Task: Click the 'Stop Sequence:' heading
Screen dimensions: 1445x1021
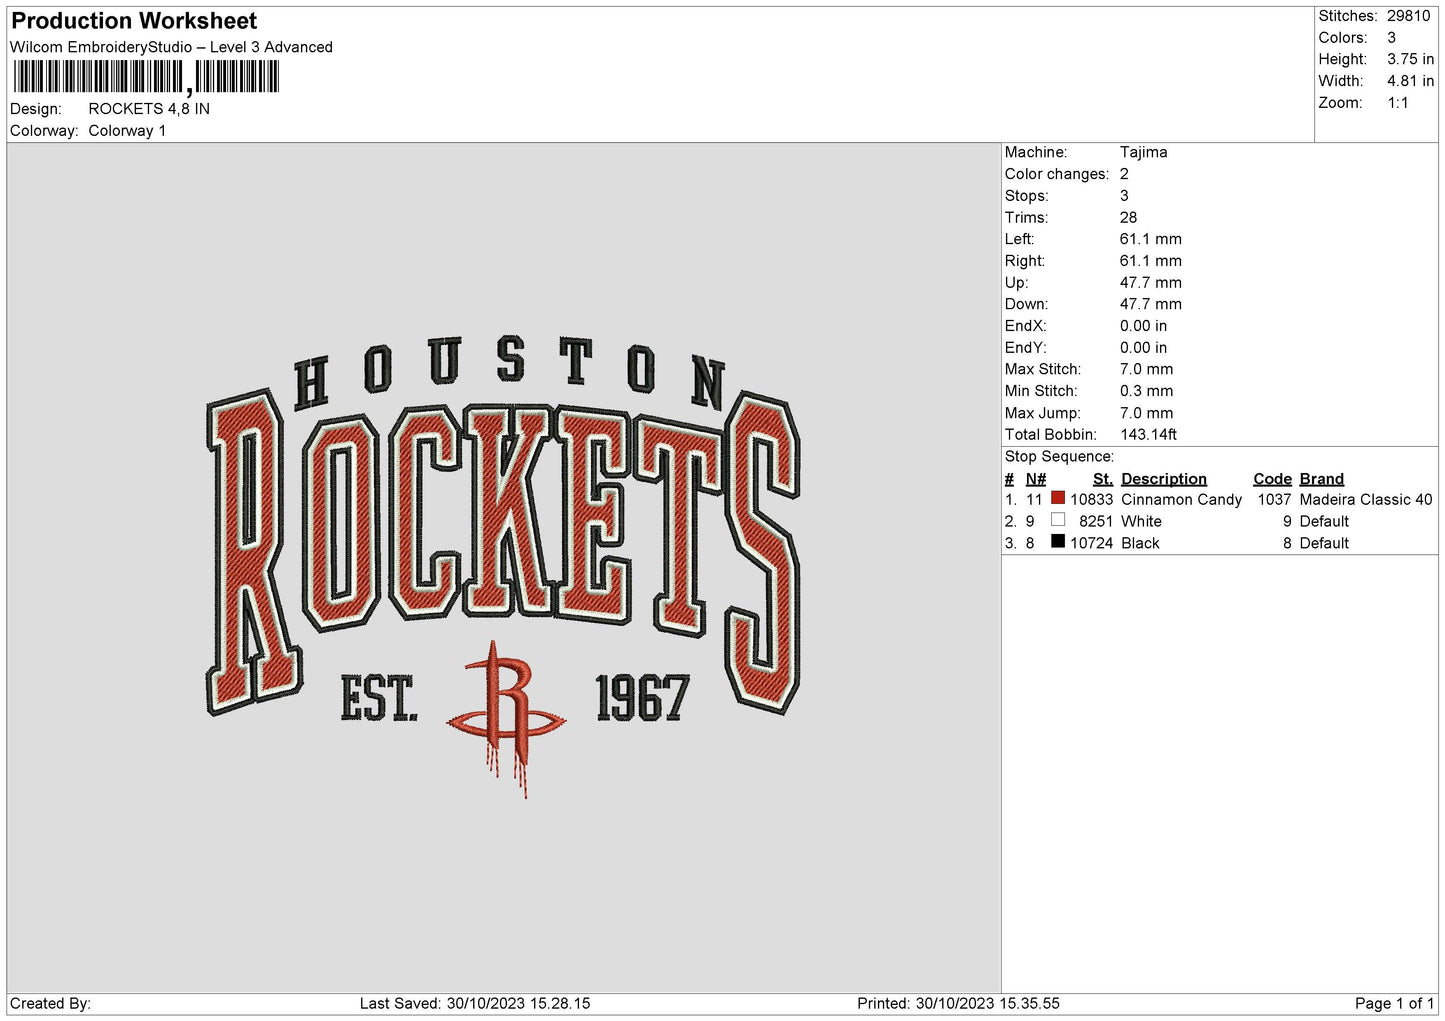Action: (x=1059, y=457)
